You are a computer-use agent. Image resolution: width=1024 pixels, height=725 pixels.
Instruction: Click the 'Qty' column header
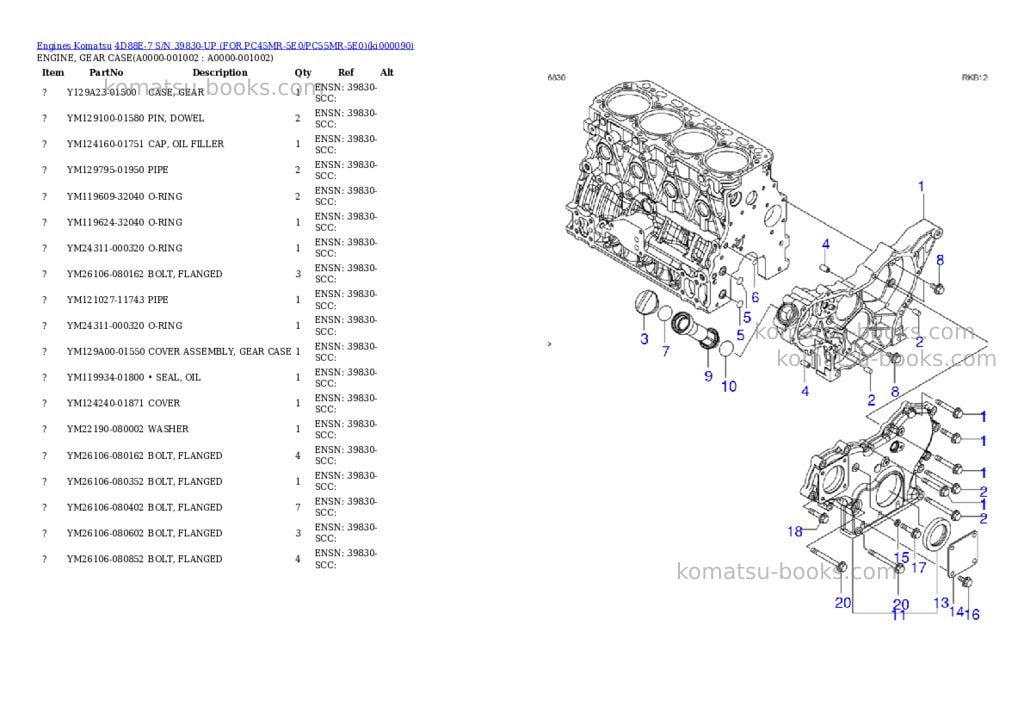pos(302,72)
